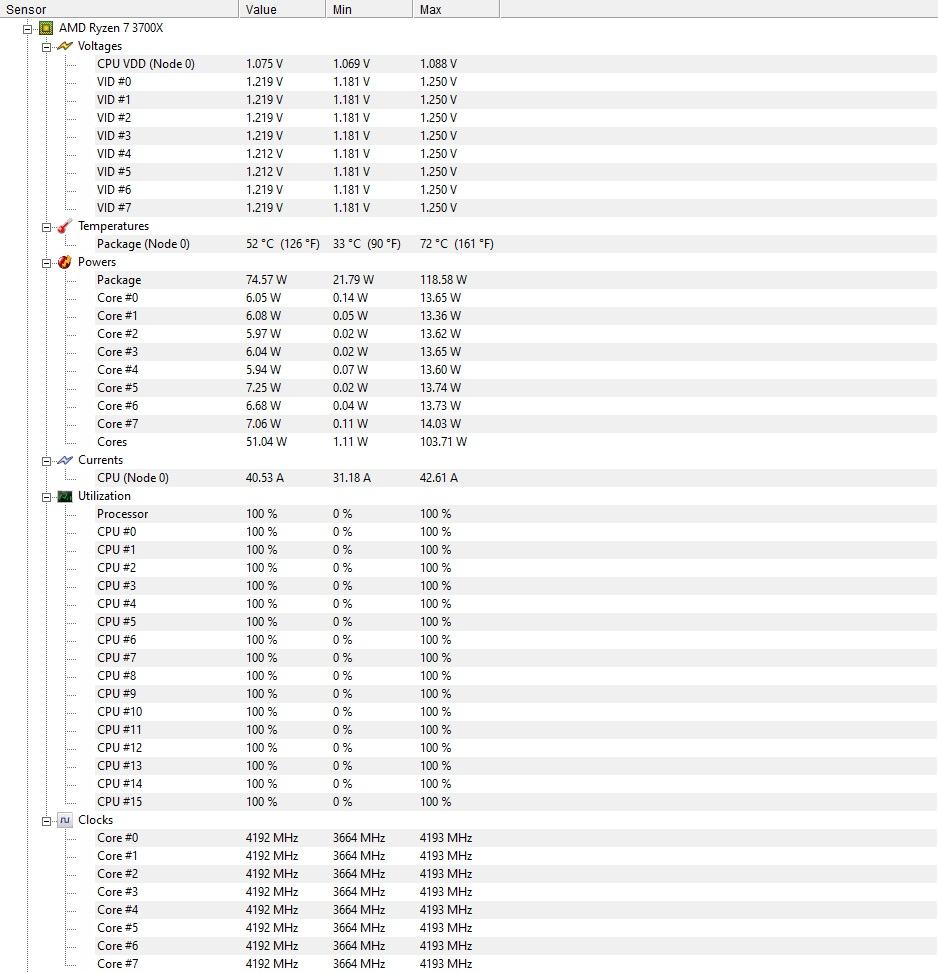Click the 33 °C (90 °F) min temperature

(x=367, y=244)
